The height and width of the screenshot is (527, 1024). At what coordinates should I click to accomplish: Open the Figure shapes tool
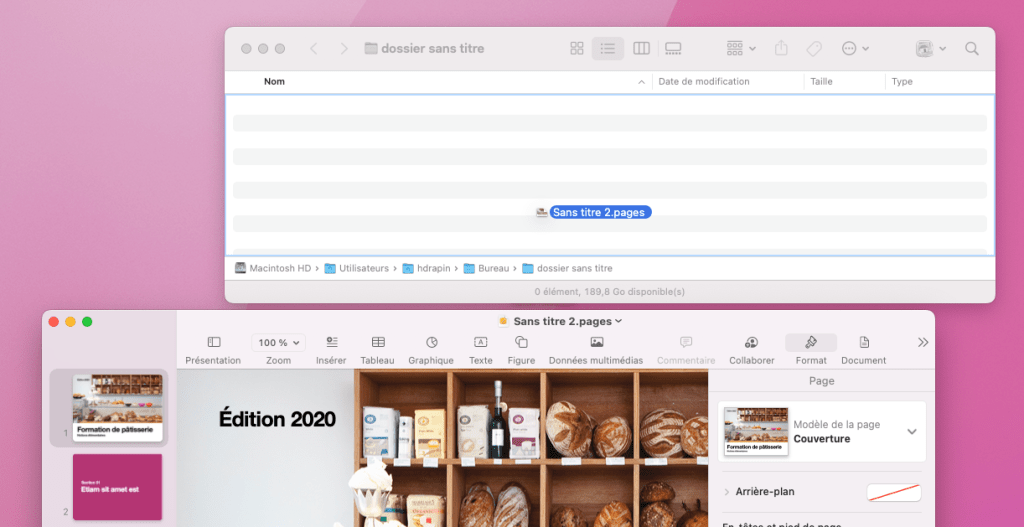click(x=521, y=343)
